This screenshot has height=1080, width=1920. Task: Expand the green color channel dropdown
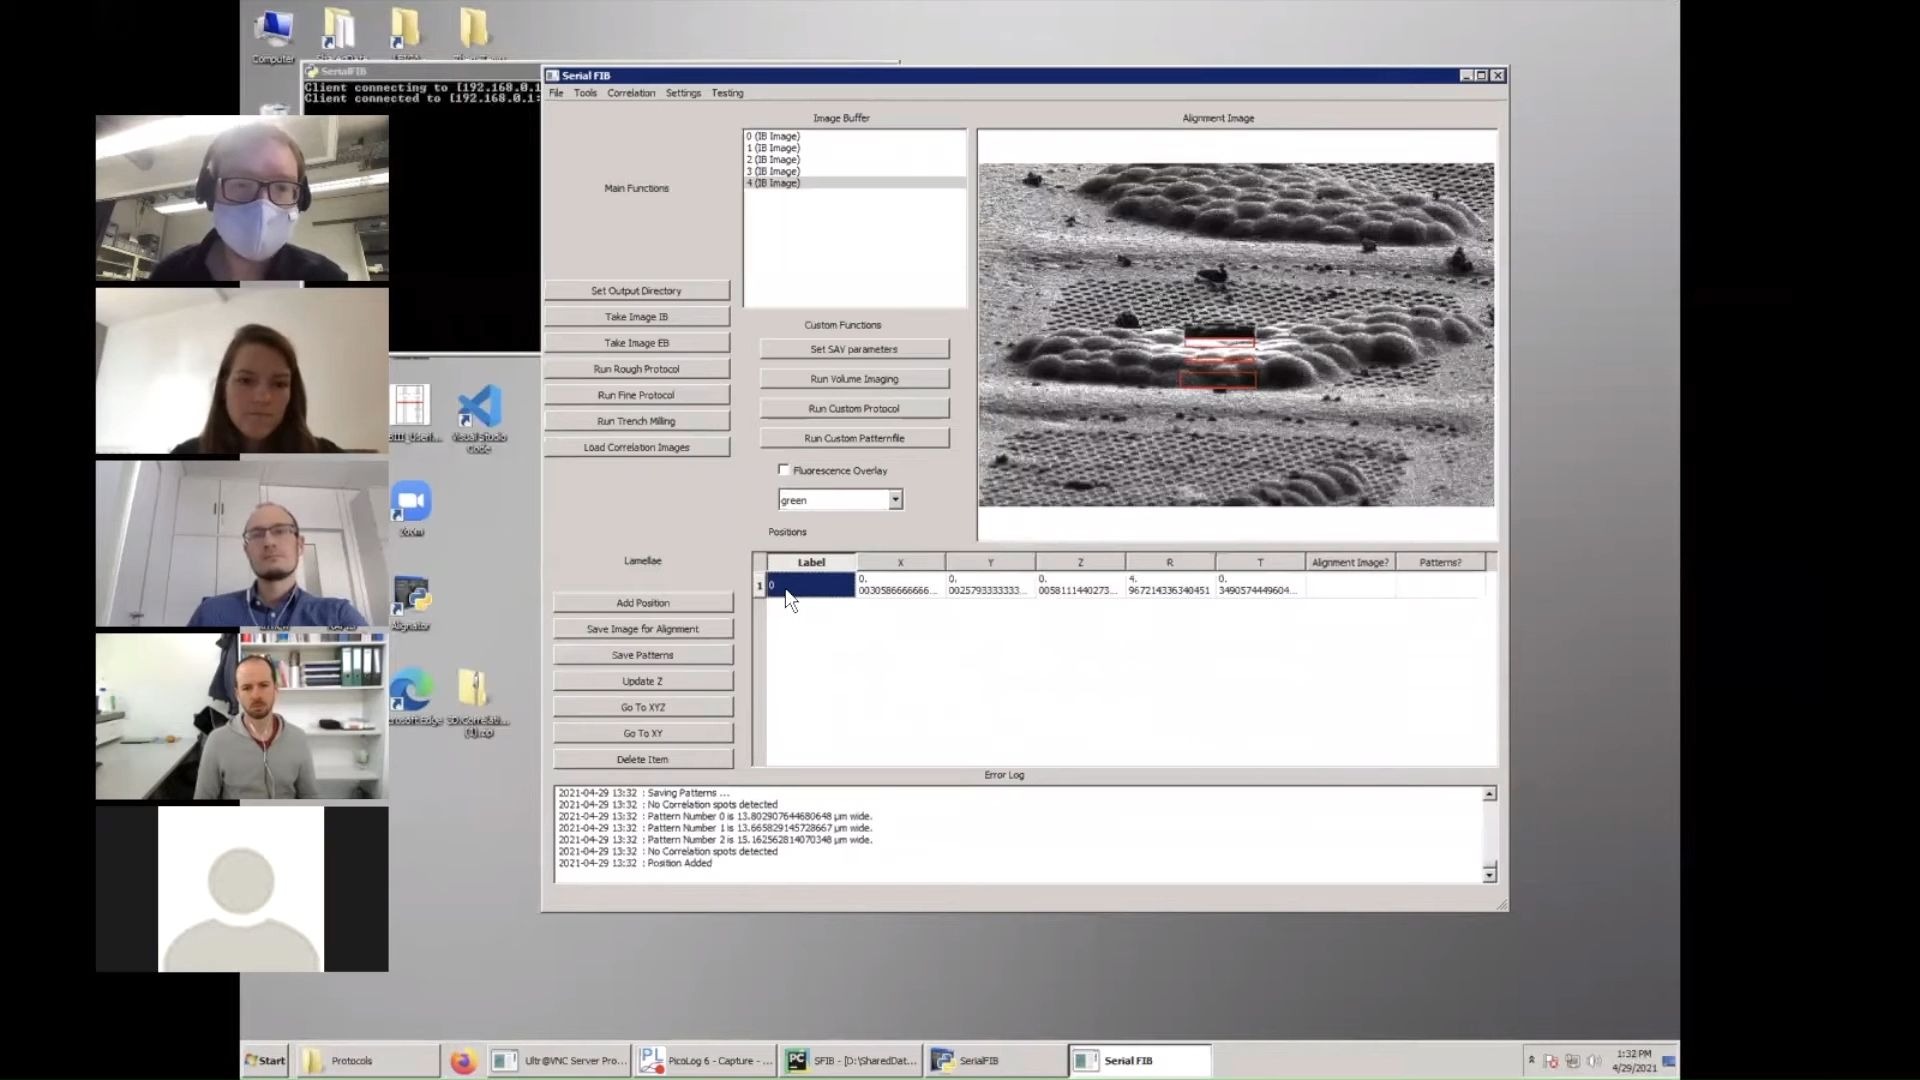click(895, 500)
